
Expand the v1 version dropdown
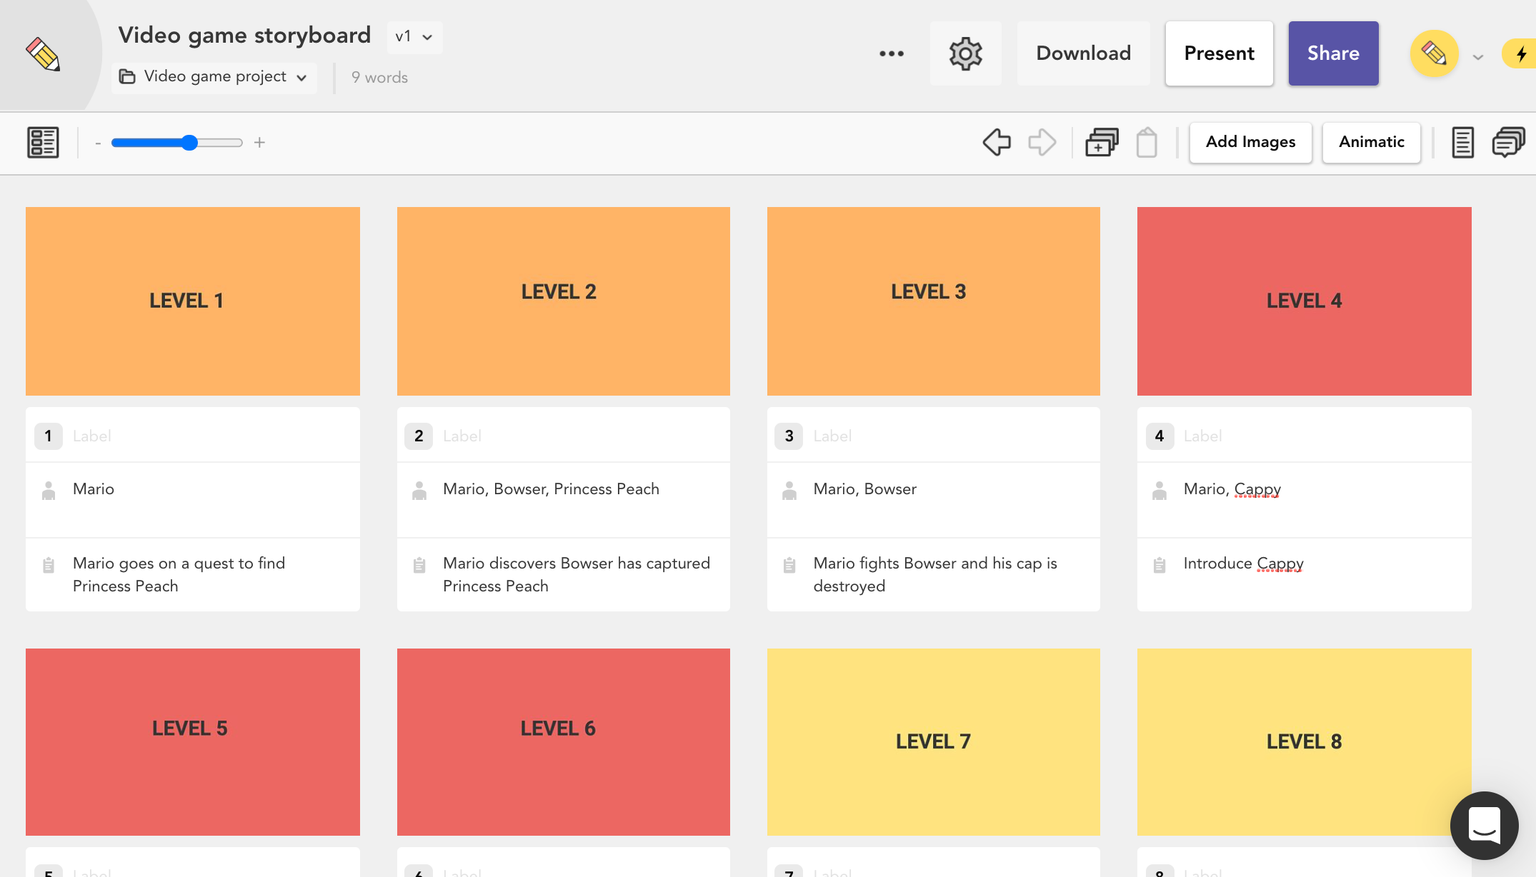coord(413,37)
